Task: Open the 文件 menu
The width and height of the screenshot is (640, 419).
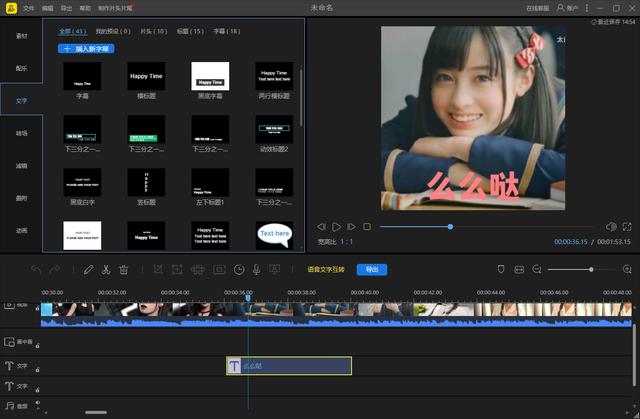Action: pos(29,8)
